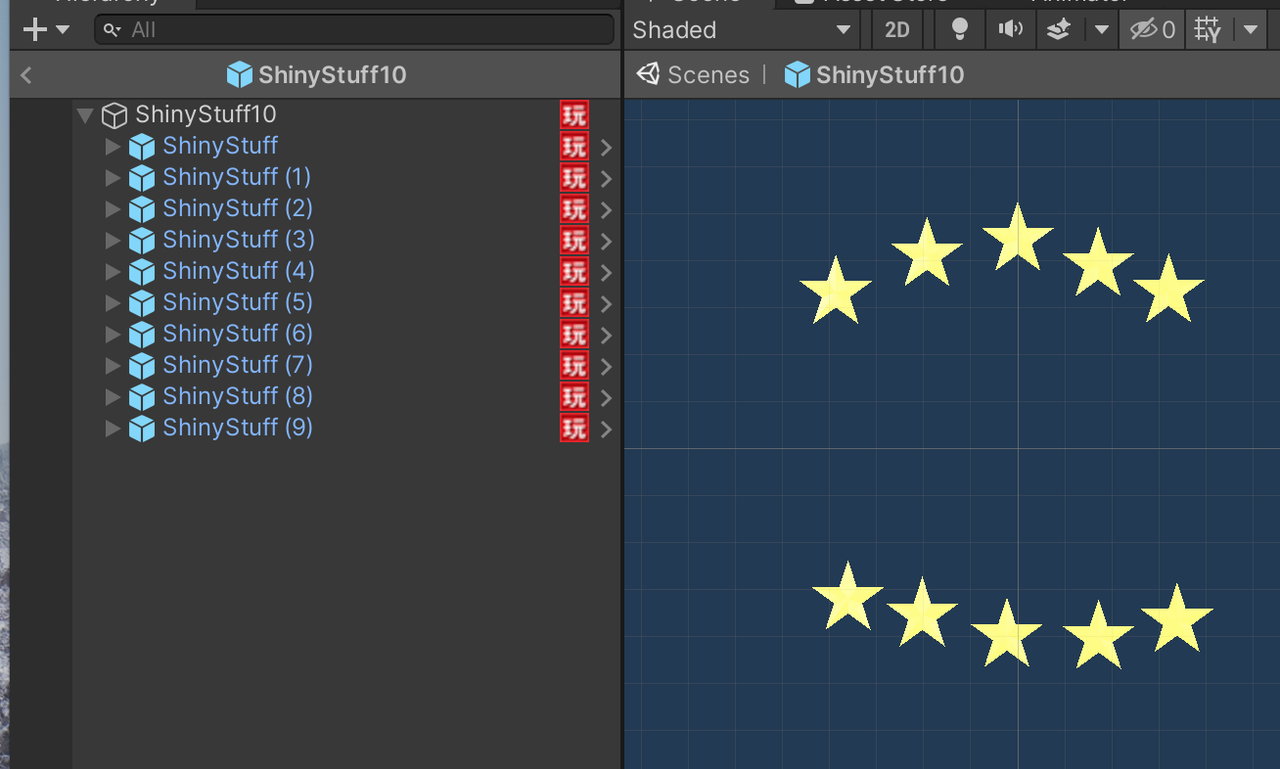Viewport: 1280px width, 769px height.
Task: Click the red badge icon on ShinyStuff (5)
Action: click(574, 303)
